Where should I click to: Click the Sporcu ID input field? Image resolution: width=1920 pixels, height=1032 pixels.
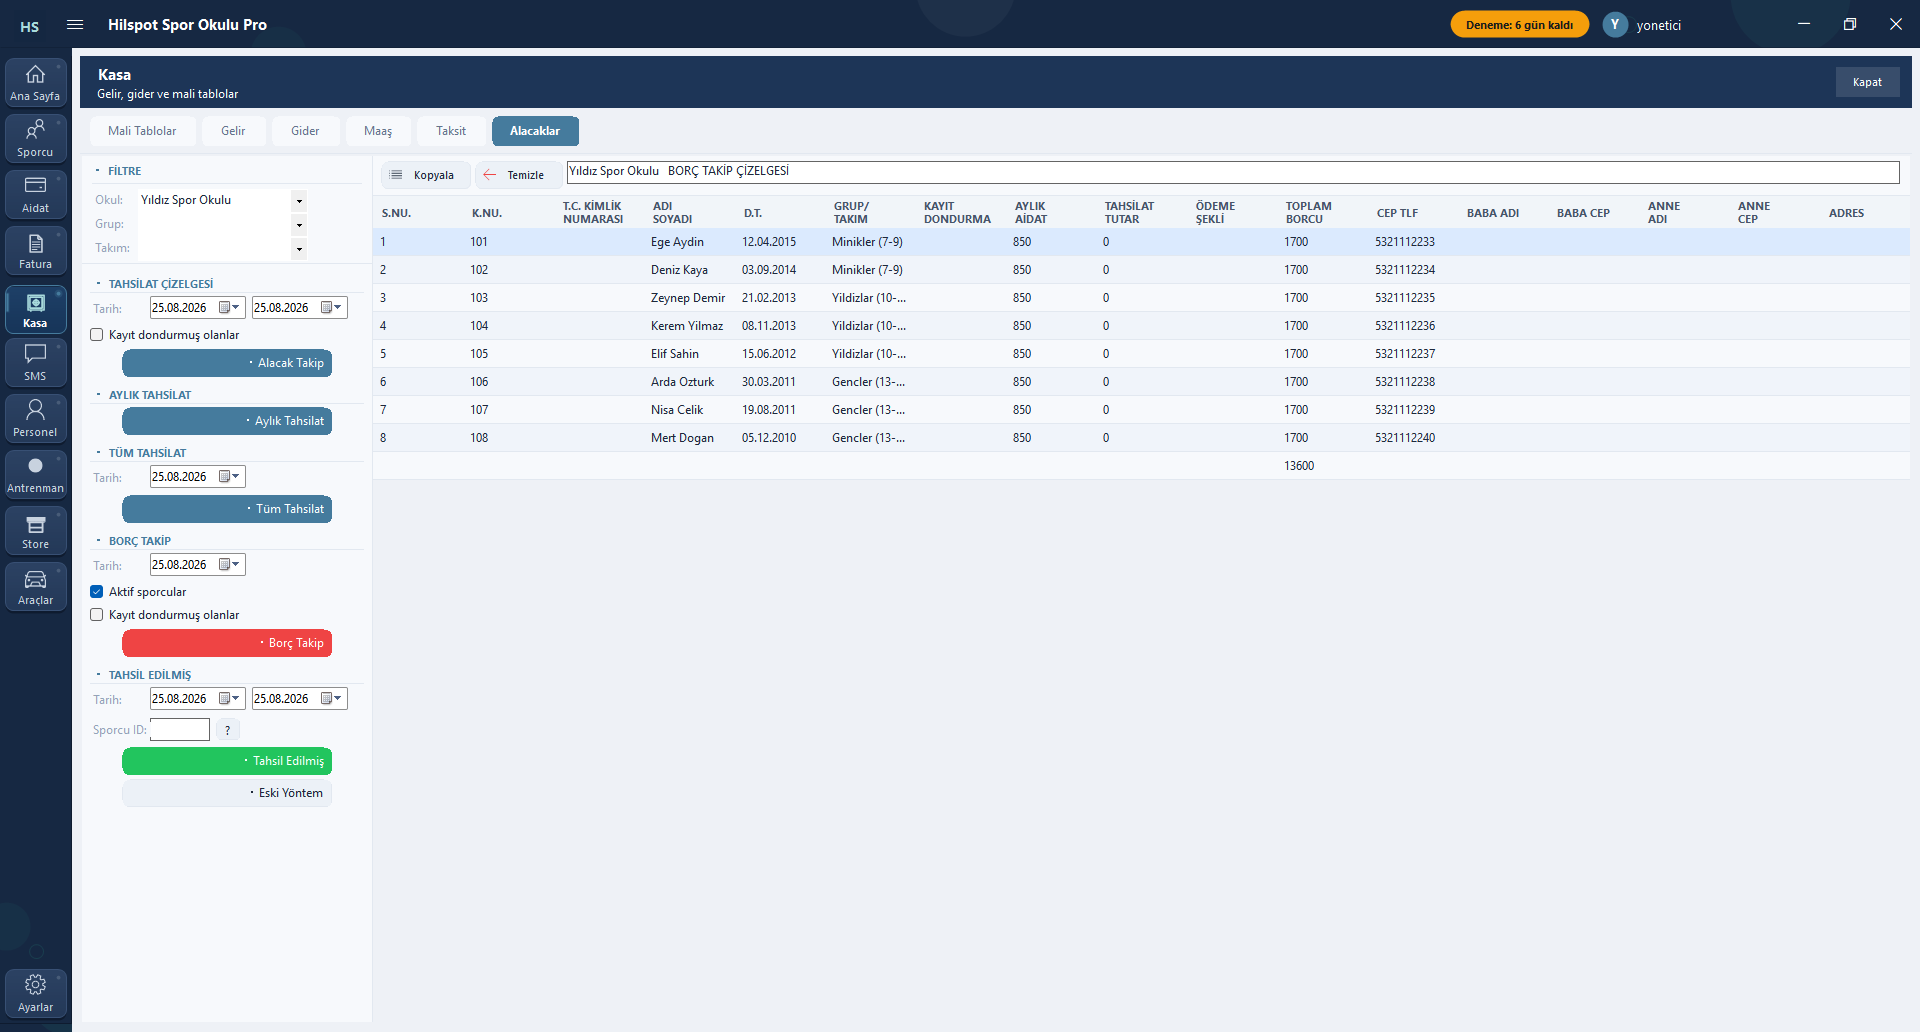[x=180, y=730]
